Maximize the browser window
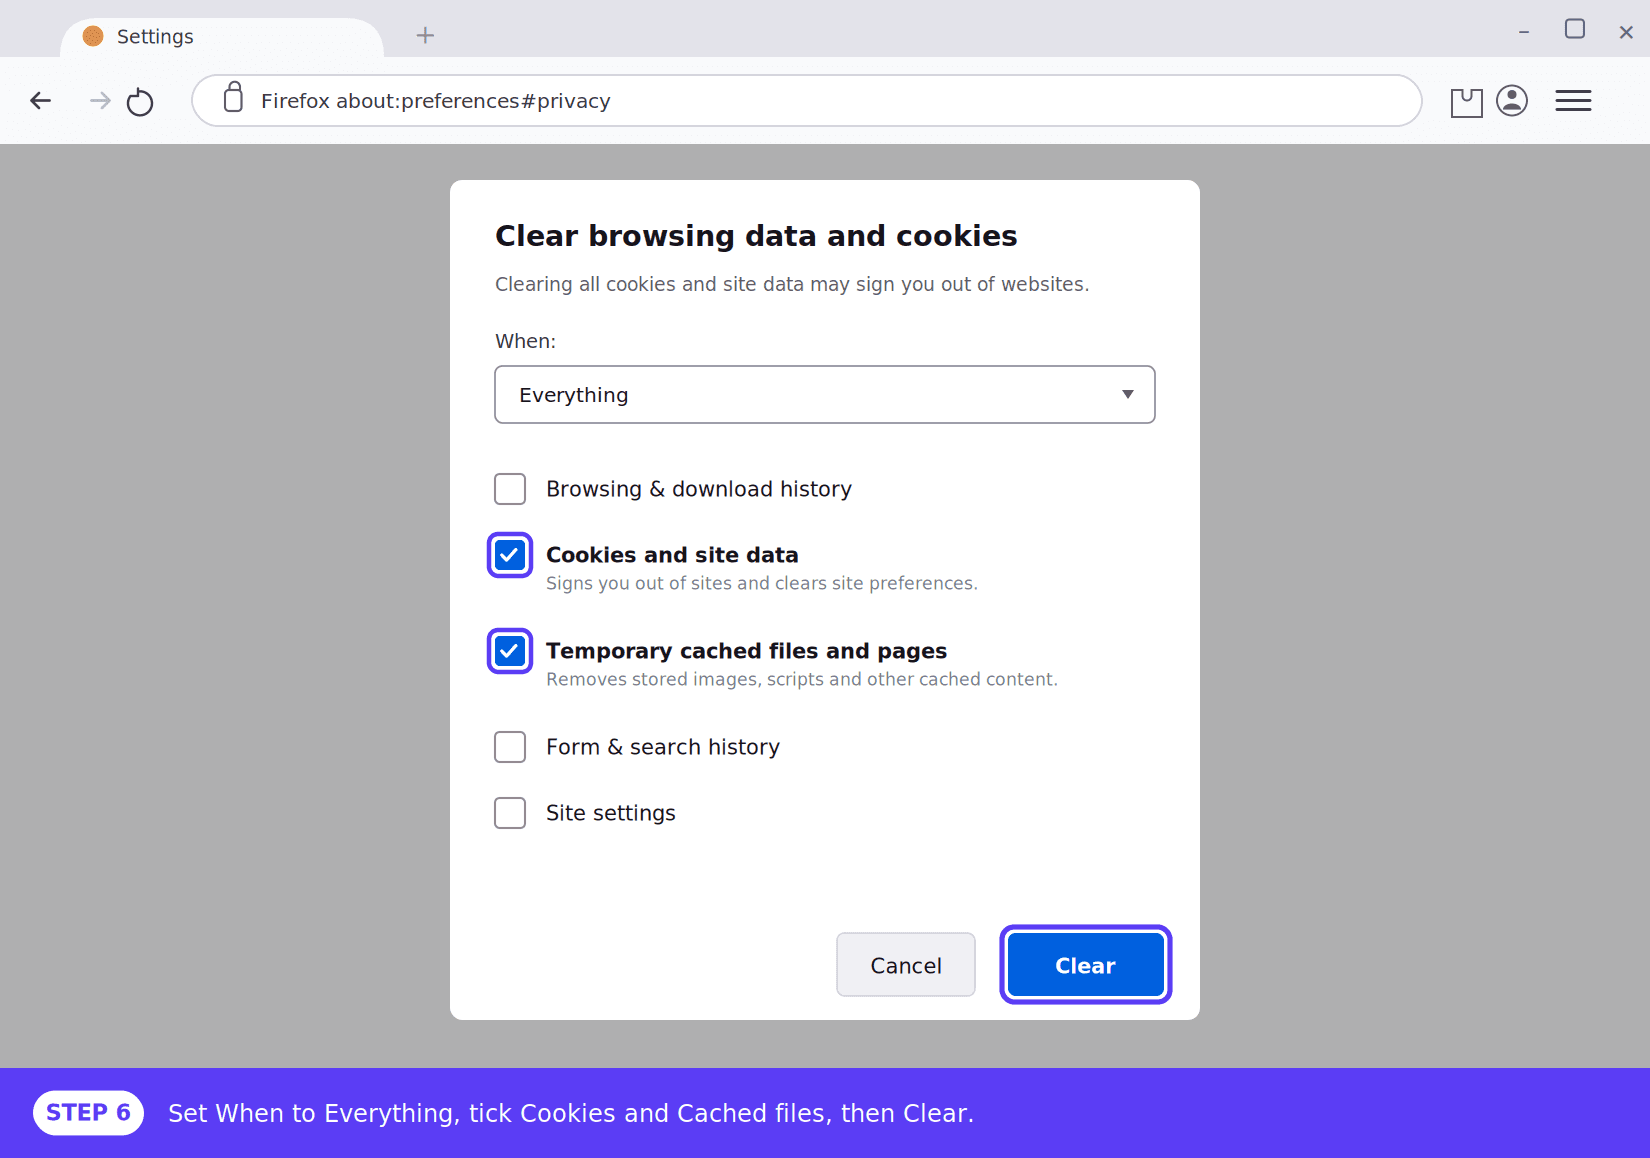This screenshot has width=1650, height=1158. 1575,29
